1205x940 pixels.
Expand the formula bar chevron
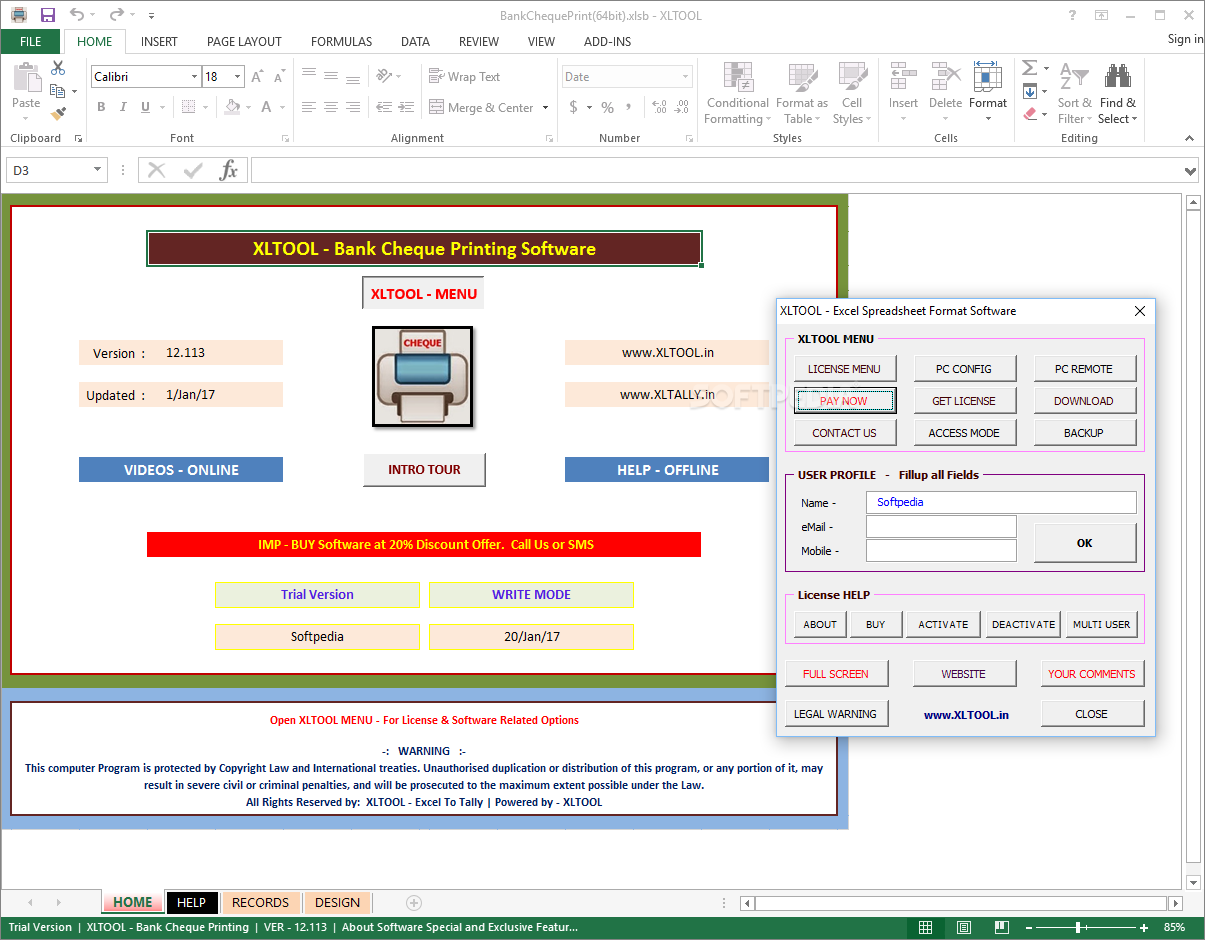click(1190, 170)
